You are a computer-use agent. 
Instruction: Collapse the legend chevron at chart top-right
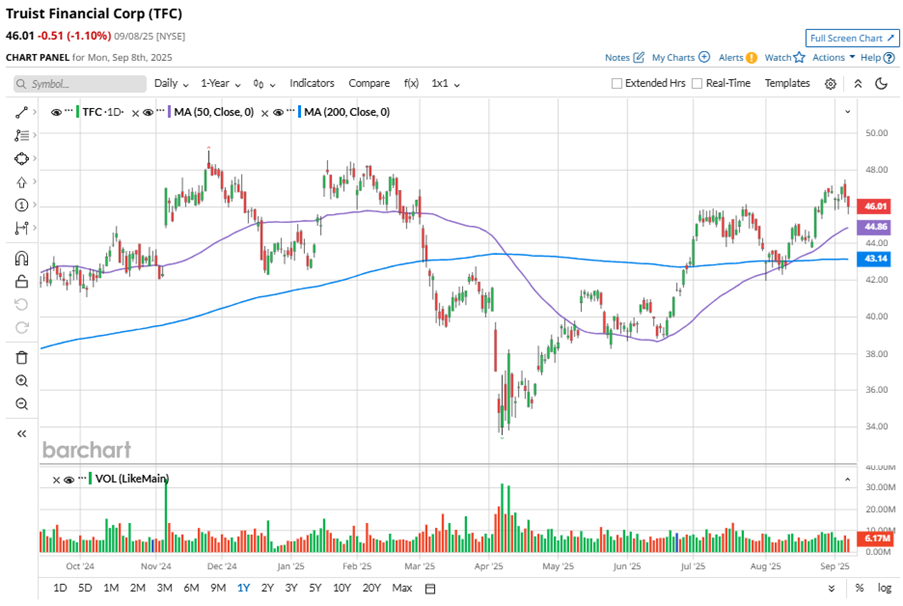(848, 112)
